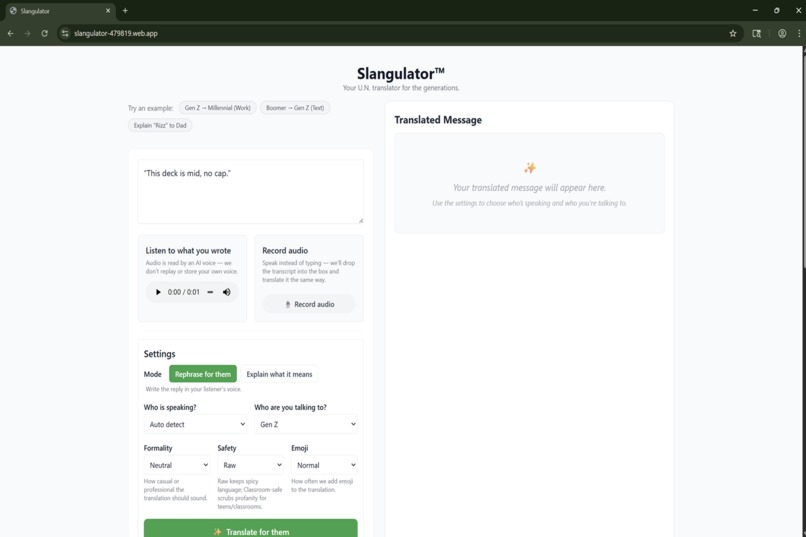Click the Slangulator™ title heading
This screenshot has width=806, height=537.
(x=400, y=73)
